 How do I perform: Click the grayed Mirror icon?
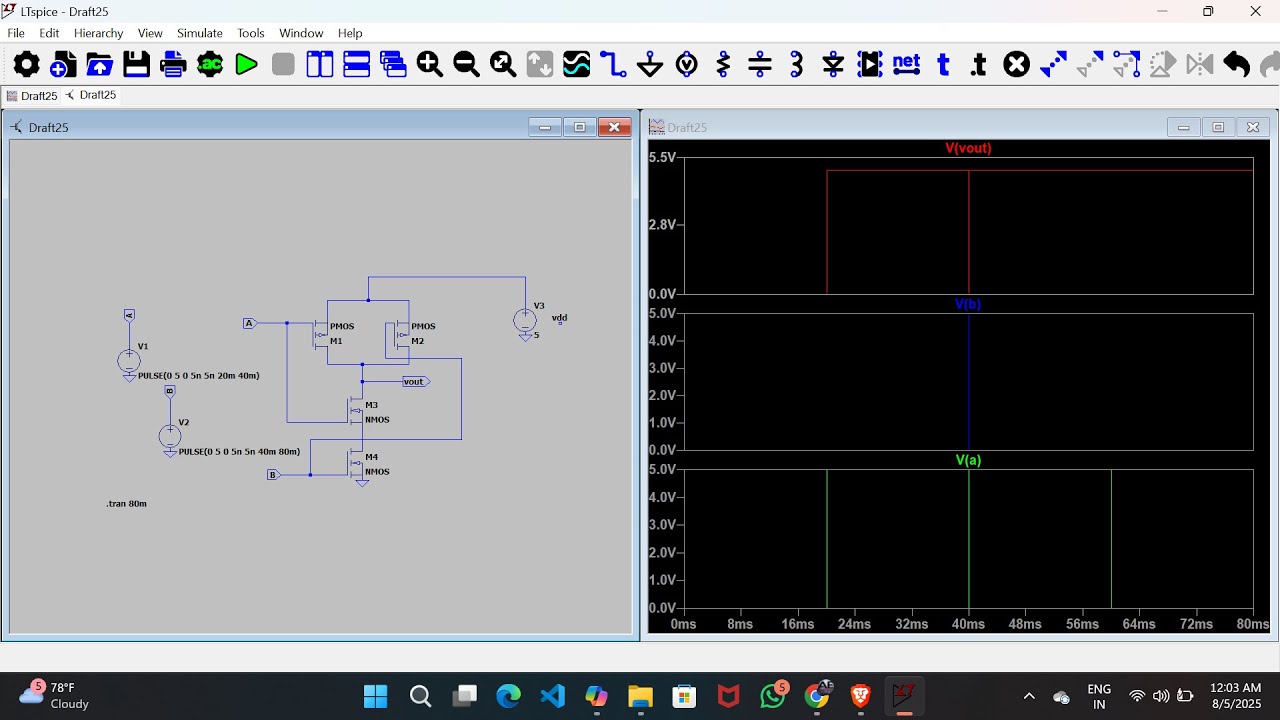(x=1200, y=65)
